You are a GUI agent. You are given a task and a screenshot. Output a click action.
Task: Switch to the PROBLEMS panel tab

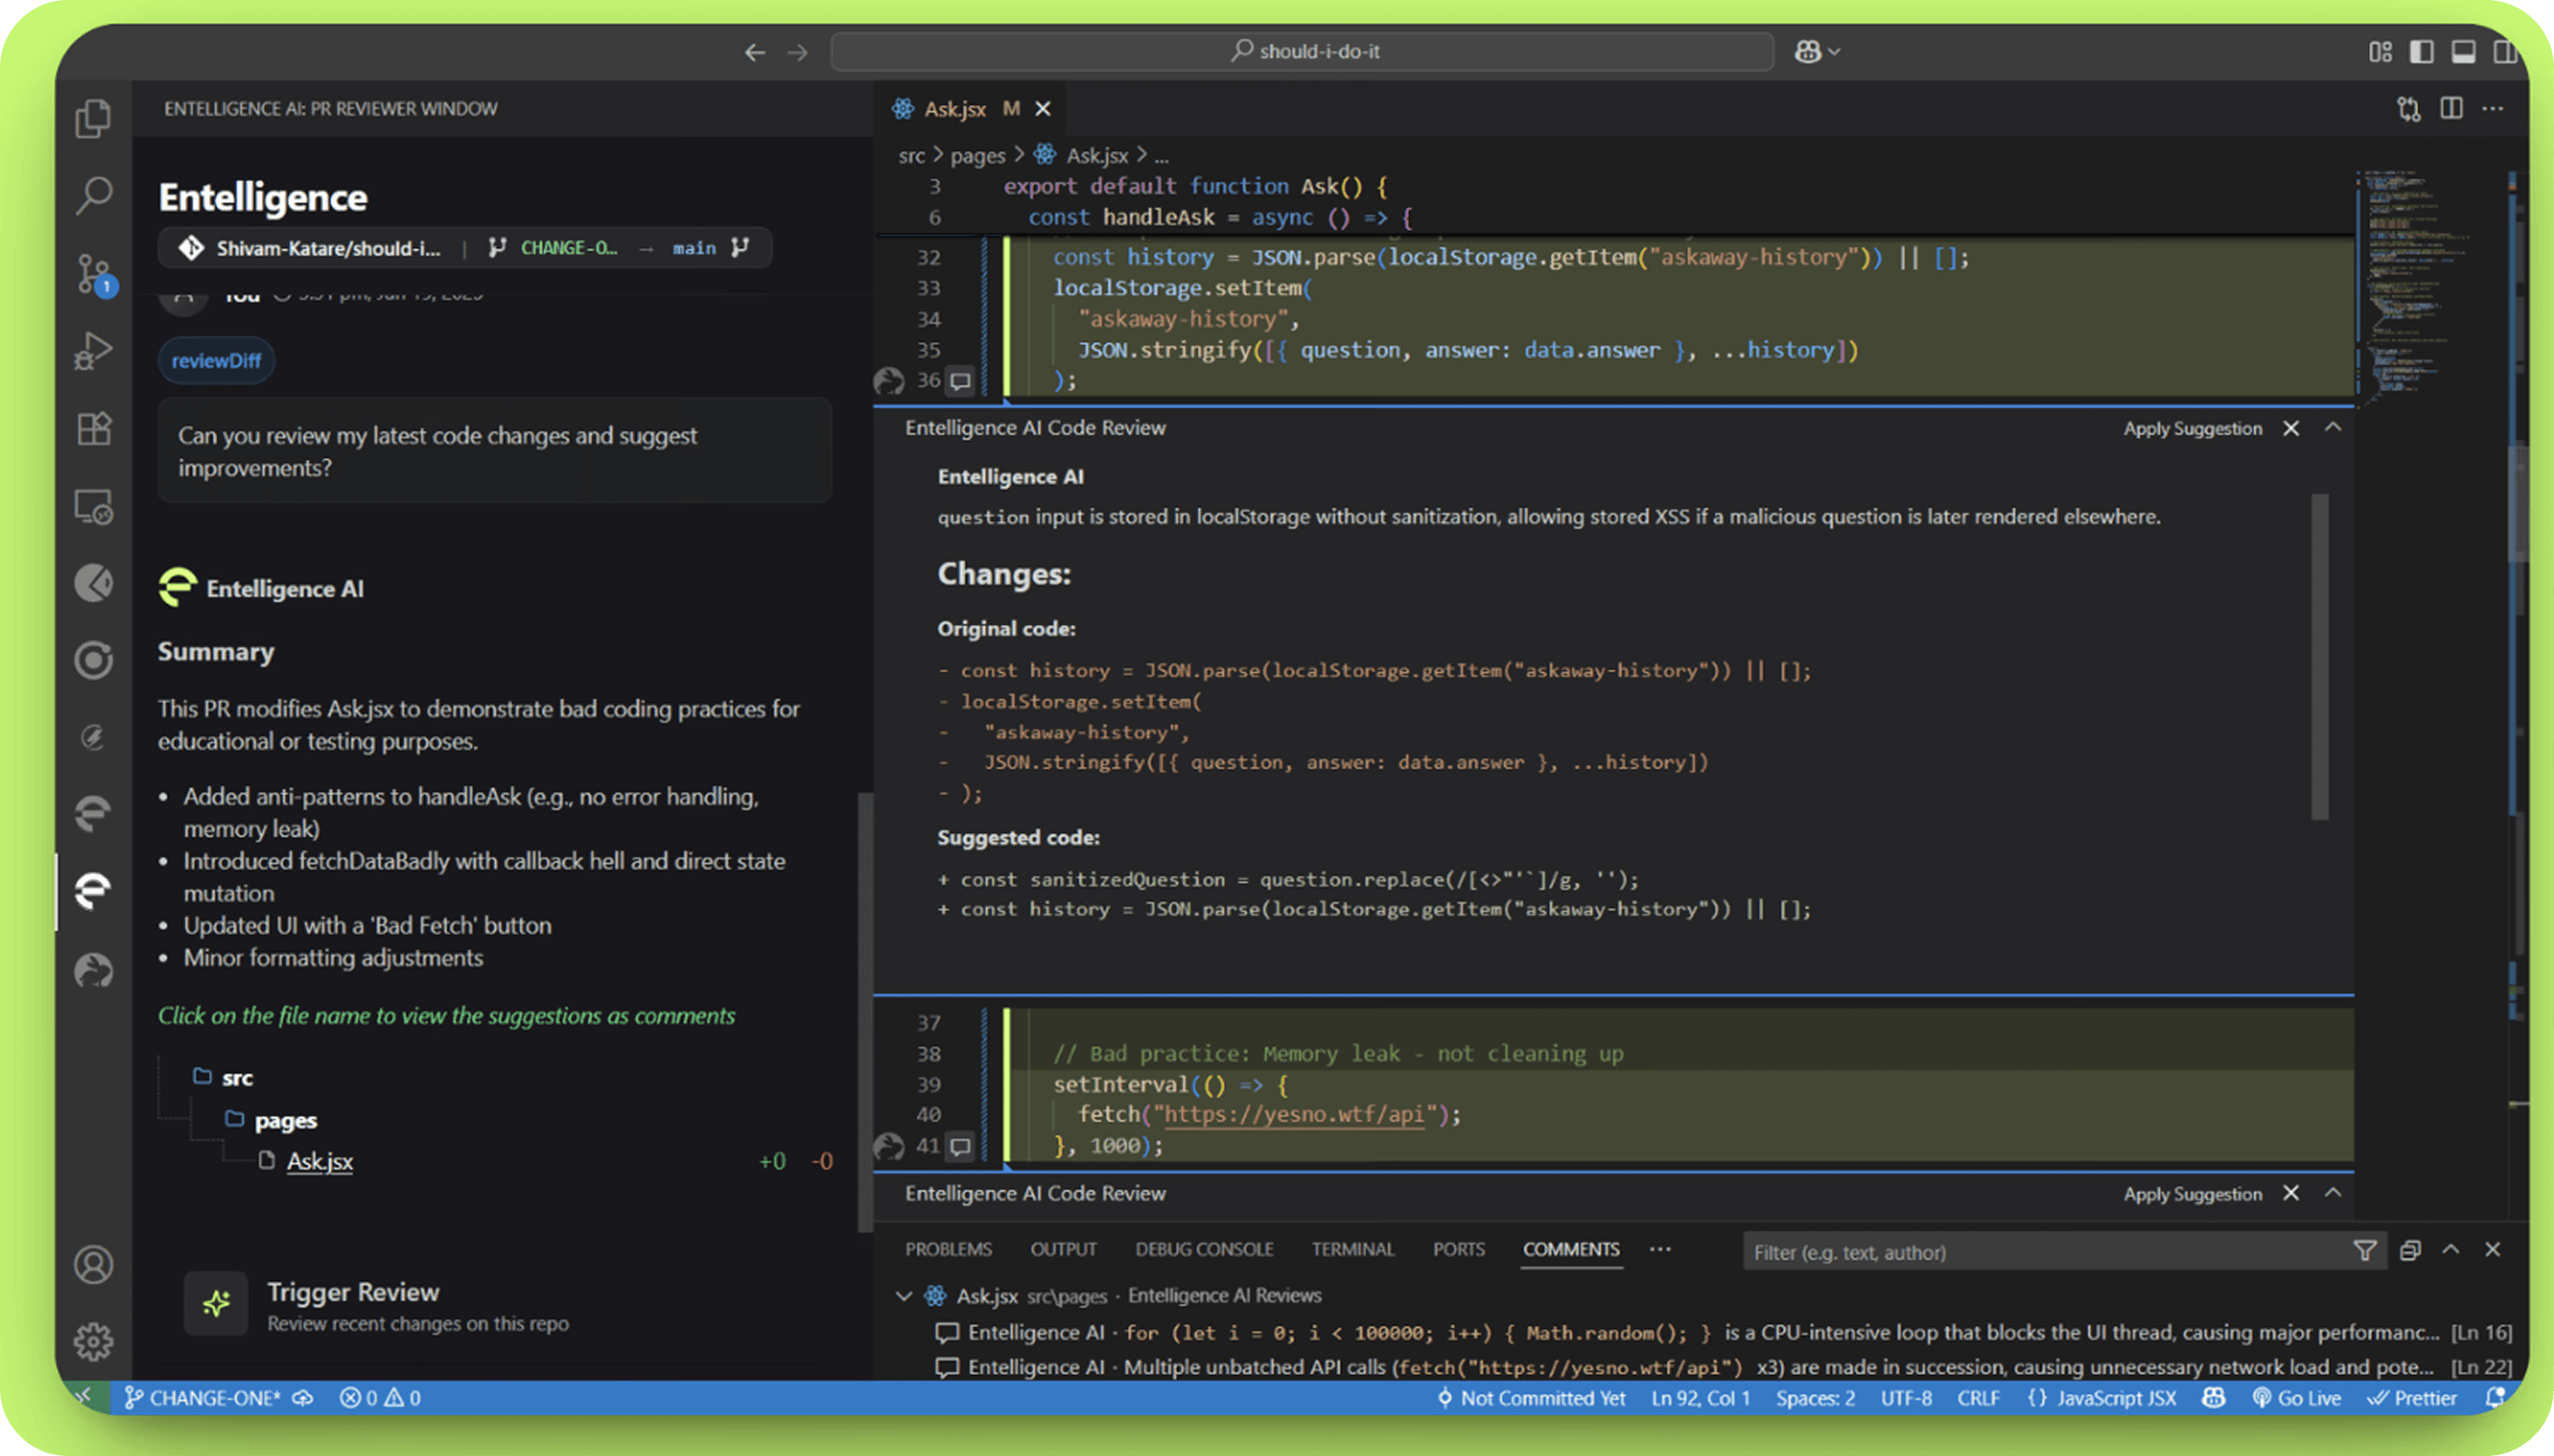point(948,1250)
